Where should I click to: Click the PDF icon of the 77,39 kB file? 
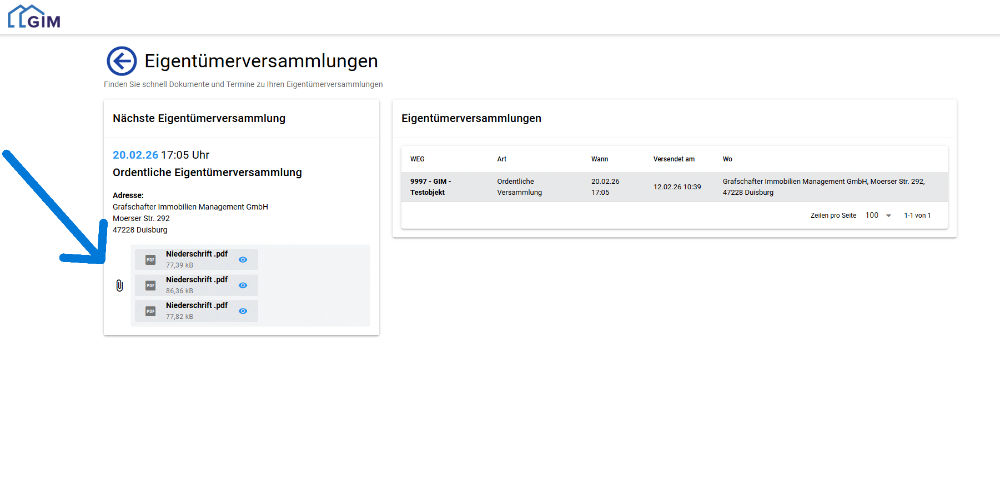pyautogui.click(x=150, y=259)
